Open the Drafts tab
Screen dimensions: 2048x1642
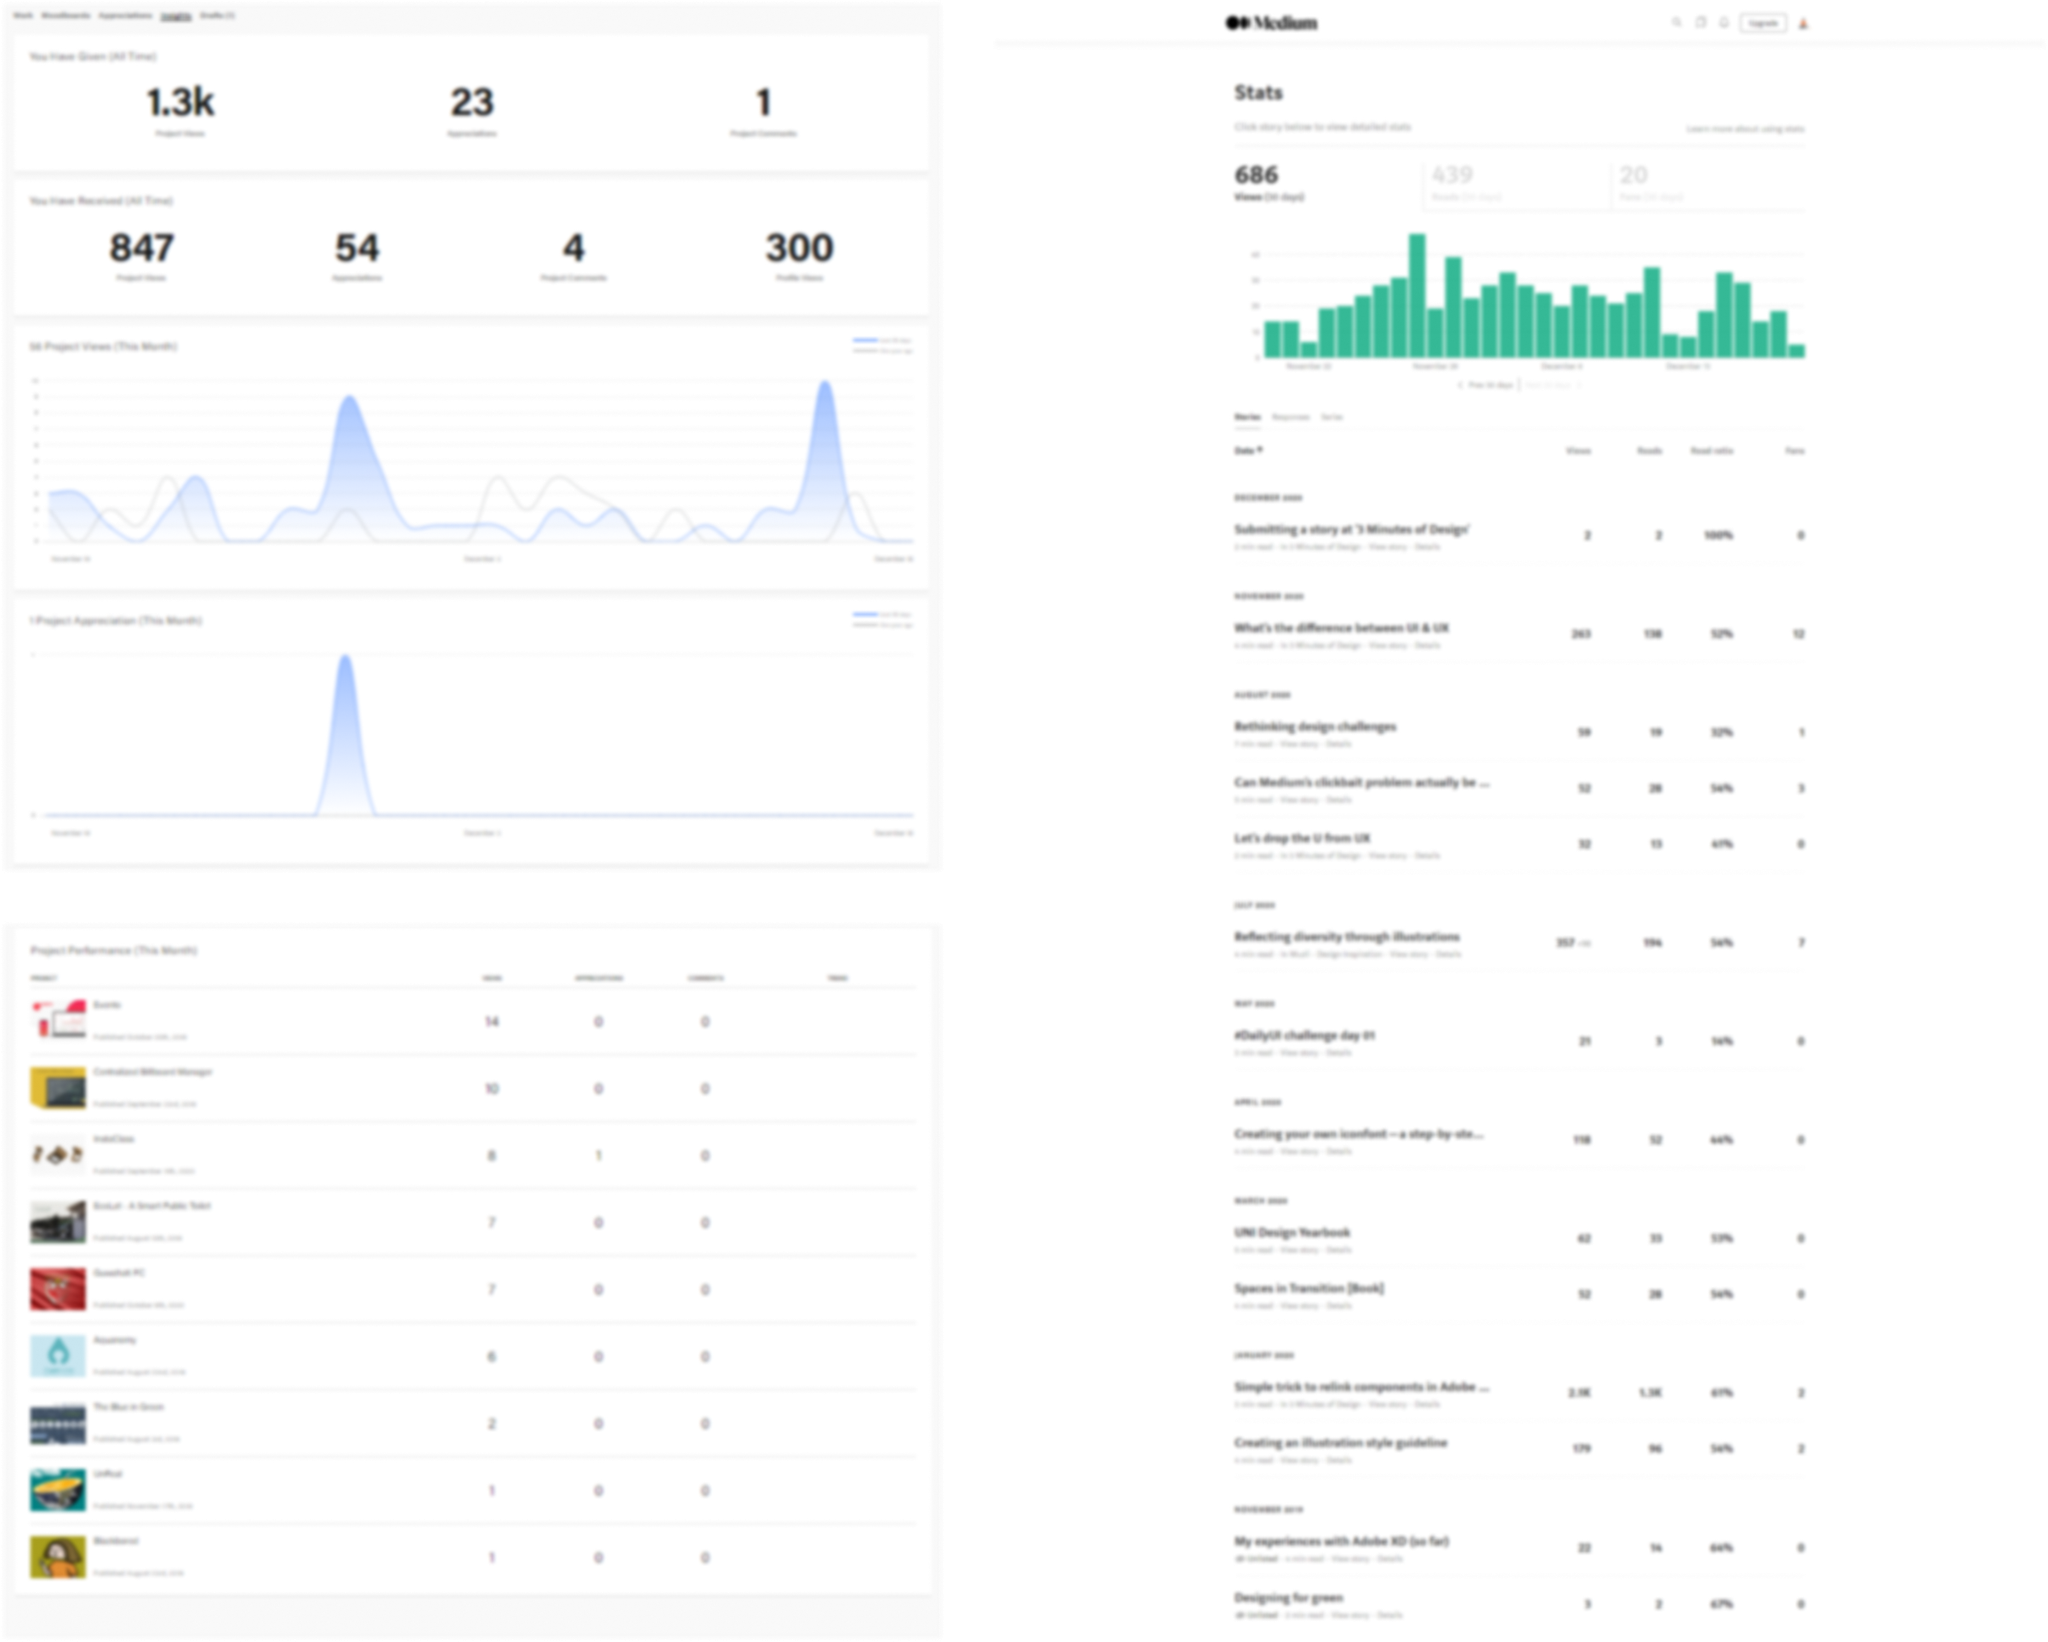pyautogui.click(x=217, y=15)
